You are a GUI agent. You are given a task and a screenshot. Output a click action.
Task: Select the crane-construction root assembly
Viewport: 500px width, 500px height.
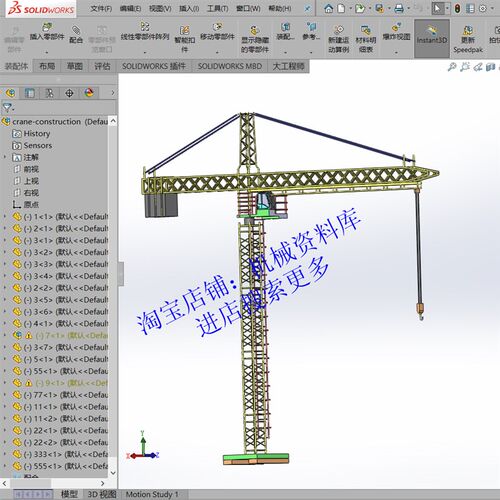pyautogui.click(x=55, y=122)
